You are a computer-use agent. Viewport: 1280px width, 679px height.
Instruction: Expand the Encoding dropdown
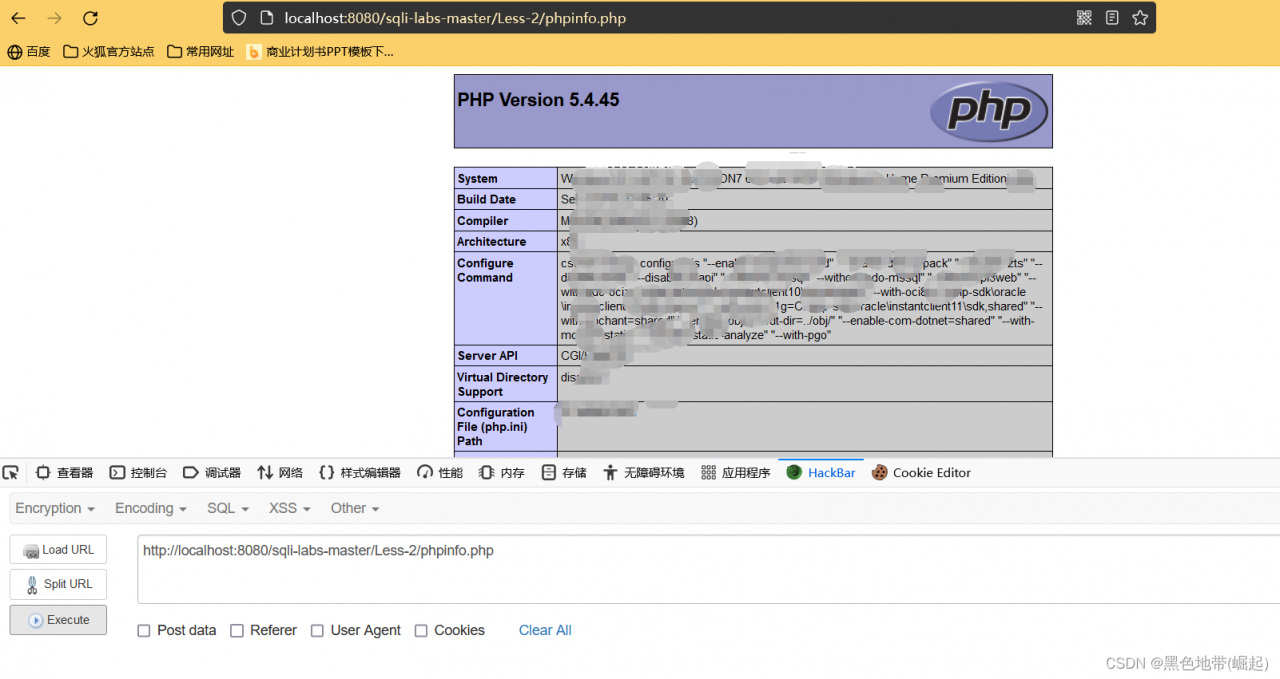coord(151,508)
